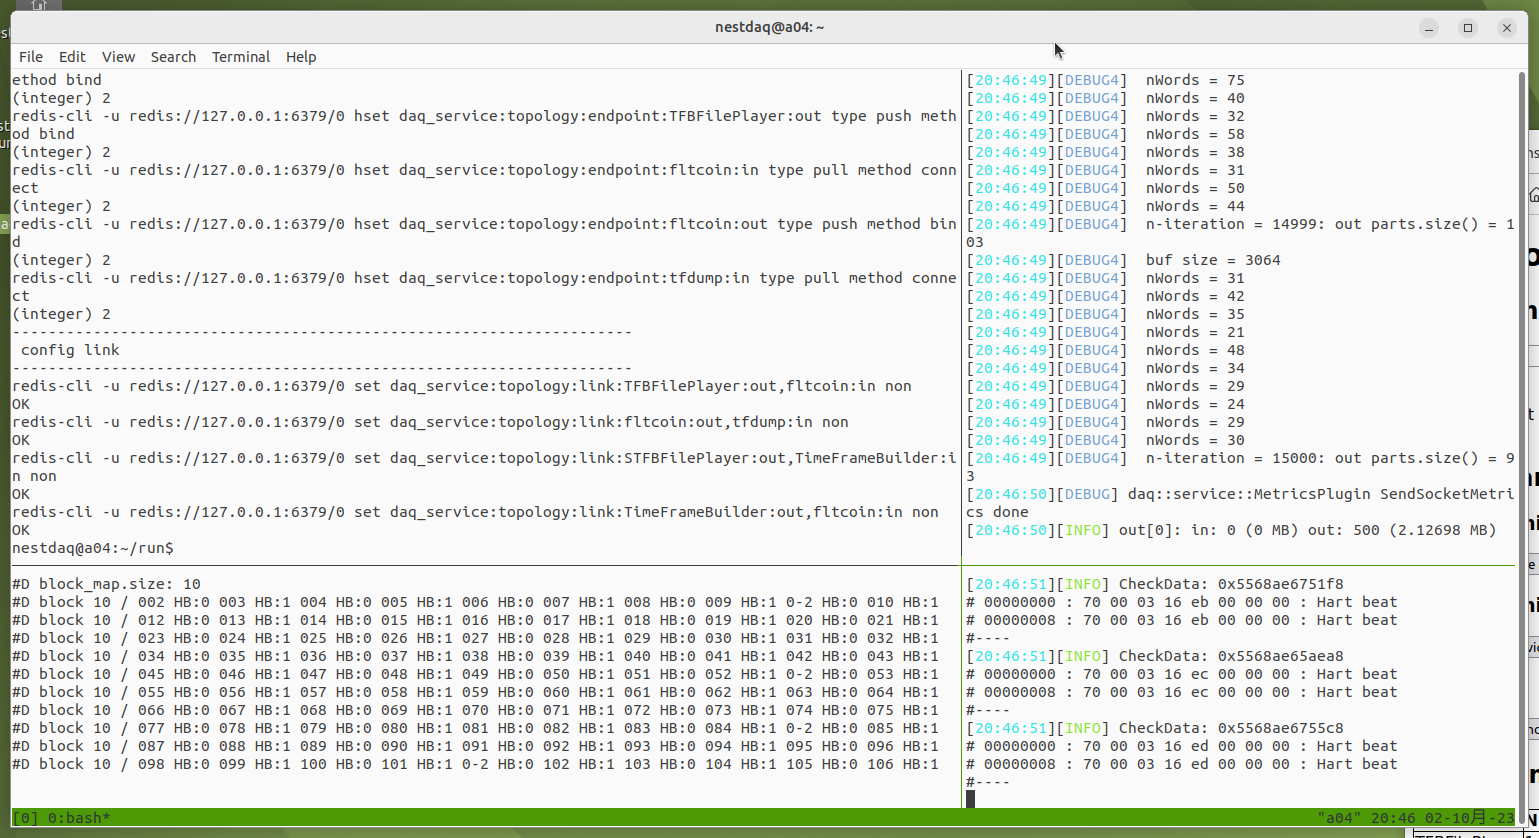The image size is (1539, 838).
Task: Click the terminal's vertical scrollbar
Action: point(1522,300)
